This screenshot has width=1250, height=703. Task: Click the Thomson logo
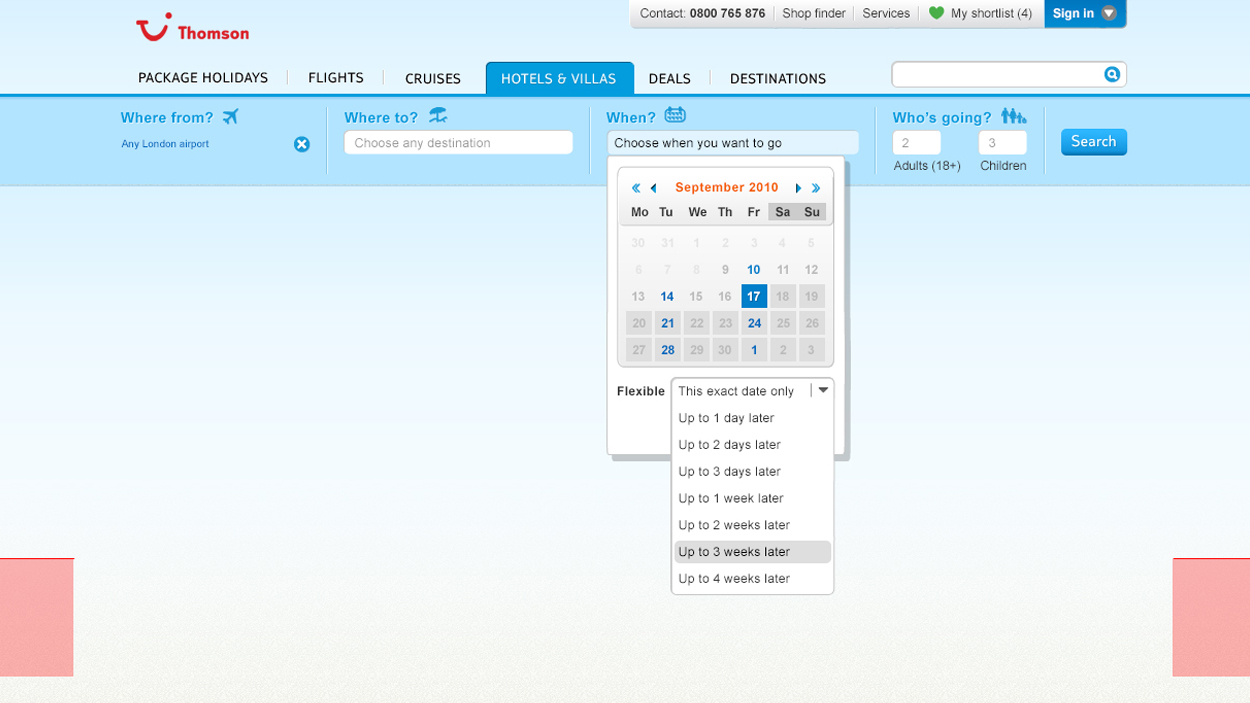pos(192,29)
